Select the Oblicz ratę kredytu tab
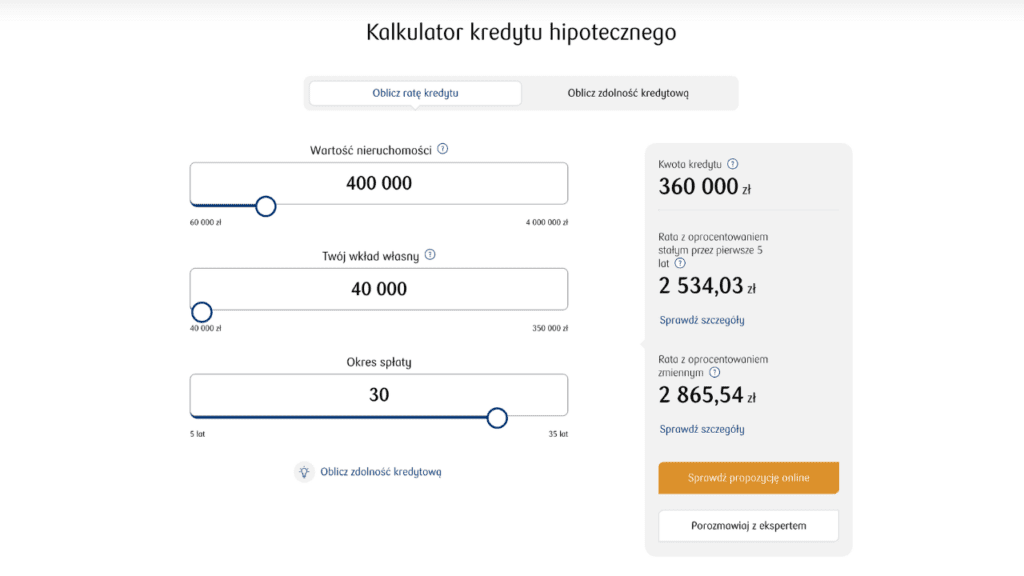 [x=415, y=93]
